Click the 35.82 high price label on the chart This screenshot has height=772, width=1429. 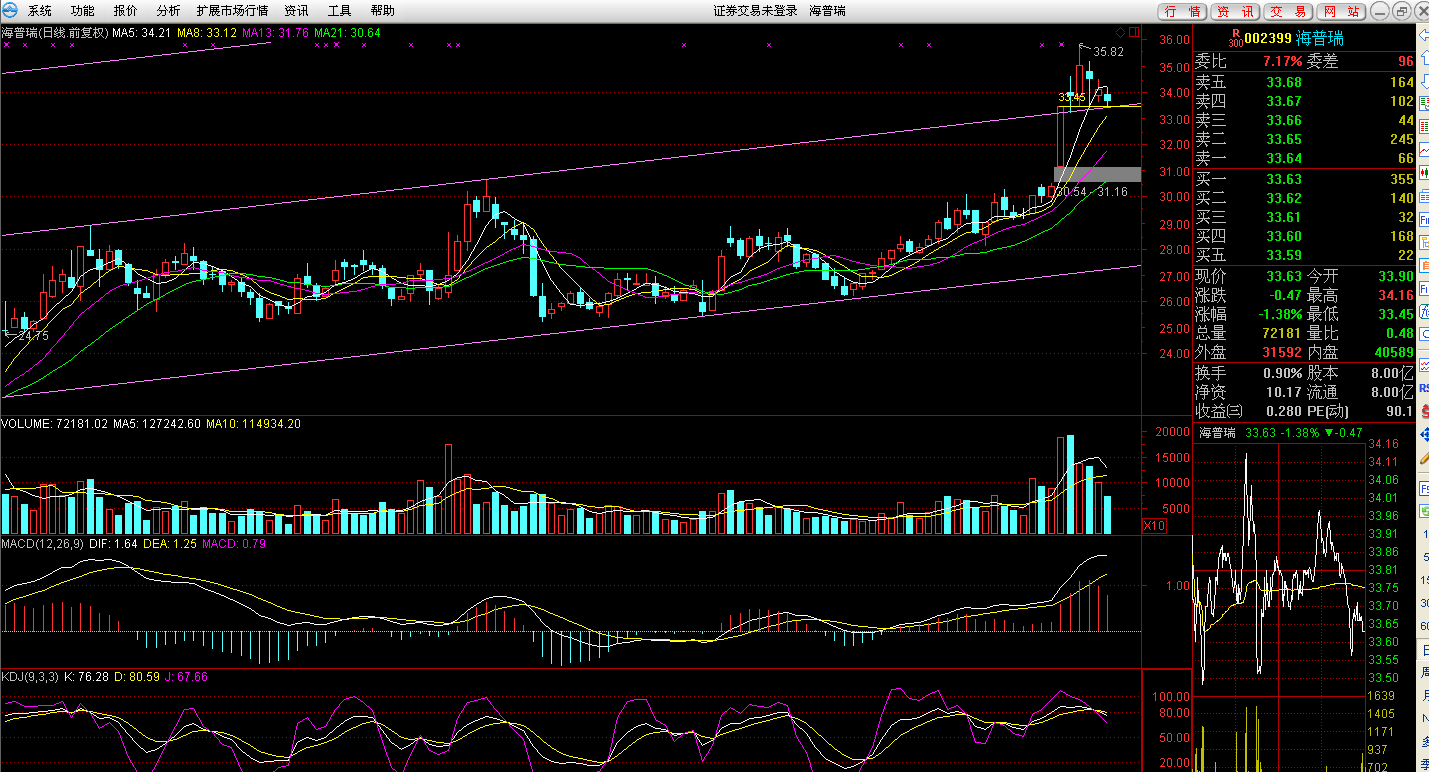pos(1108,52)
